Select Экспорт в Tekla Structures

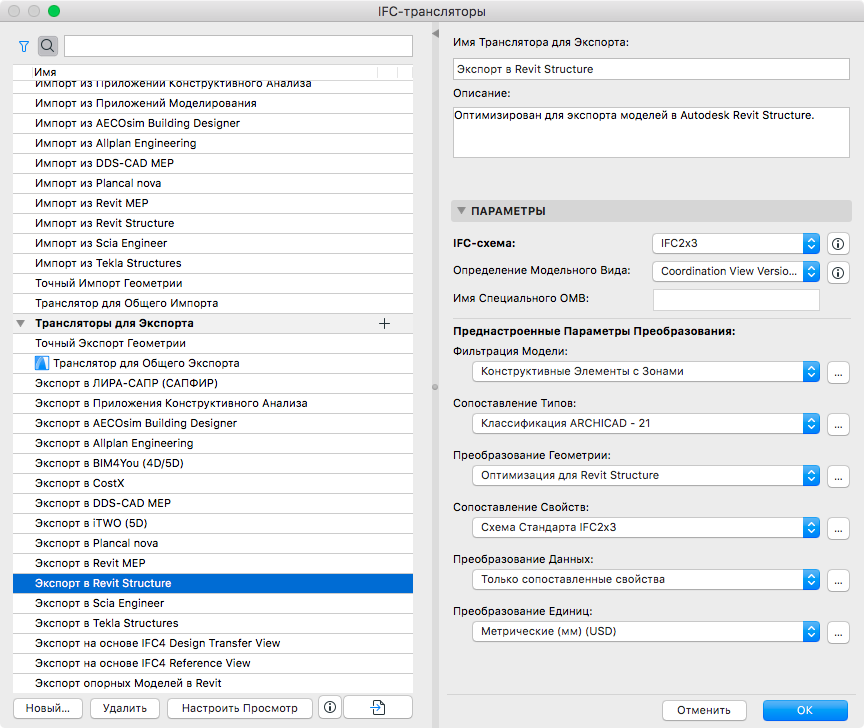213,623
